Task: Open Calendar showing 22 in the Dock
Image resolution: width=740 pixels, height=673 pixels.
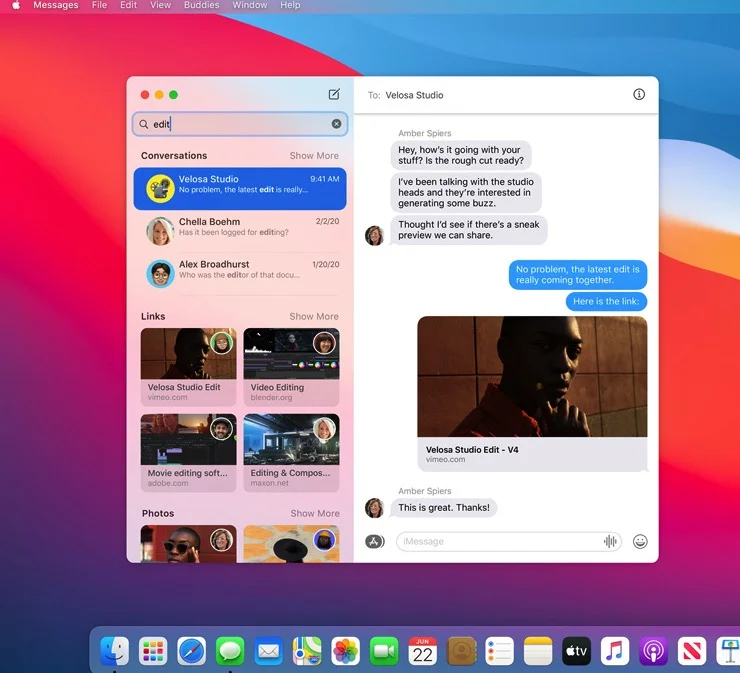Action: pos(422,651)
